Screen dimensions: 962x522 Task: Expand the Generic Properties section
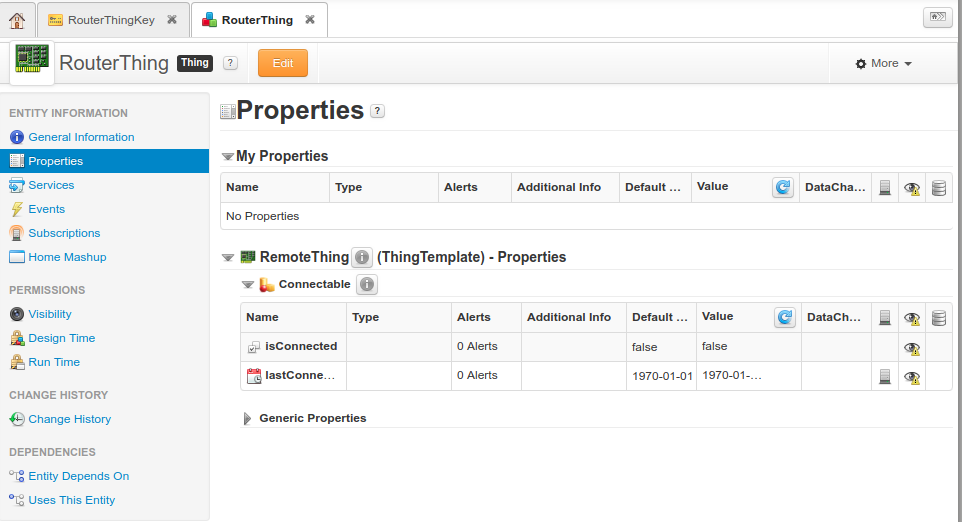247,418
